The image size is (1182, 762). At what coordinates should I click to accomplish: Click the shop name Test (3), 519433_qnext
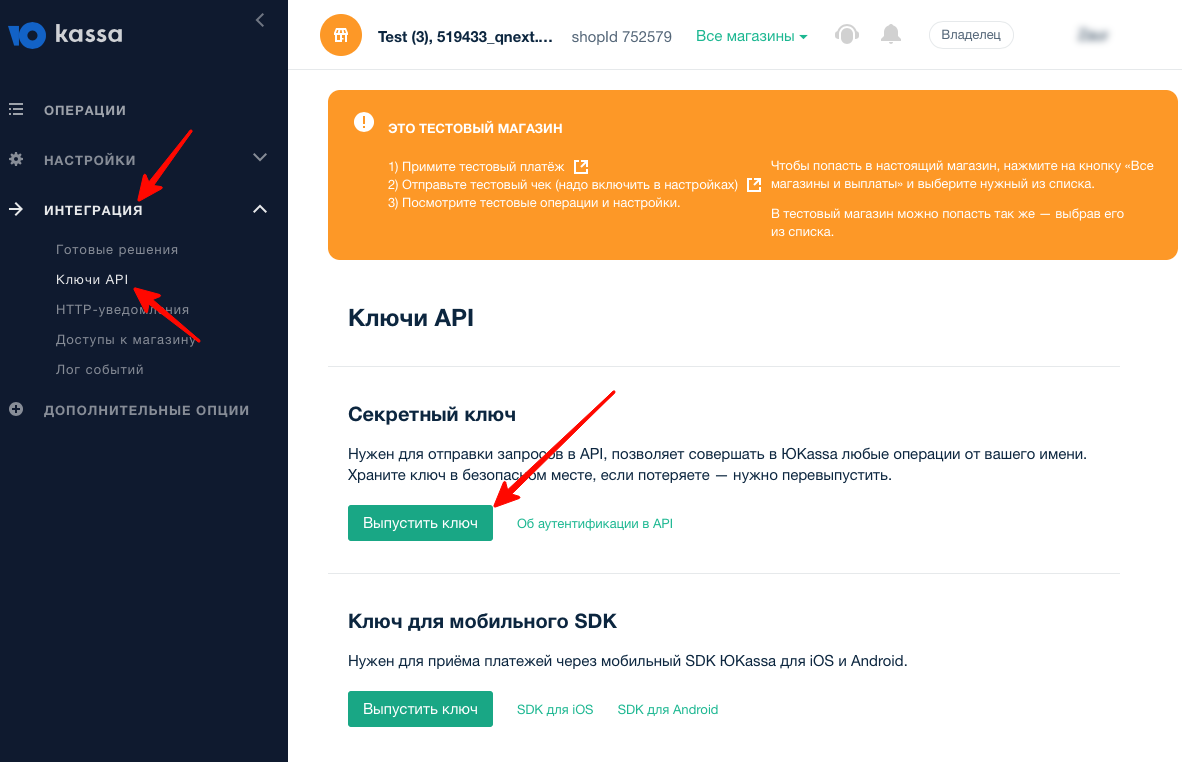[465, 37]
